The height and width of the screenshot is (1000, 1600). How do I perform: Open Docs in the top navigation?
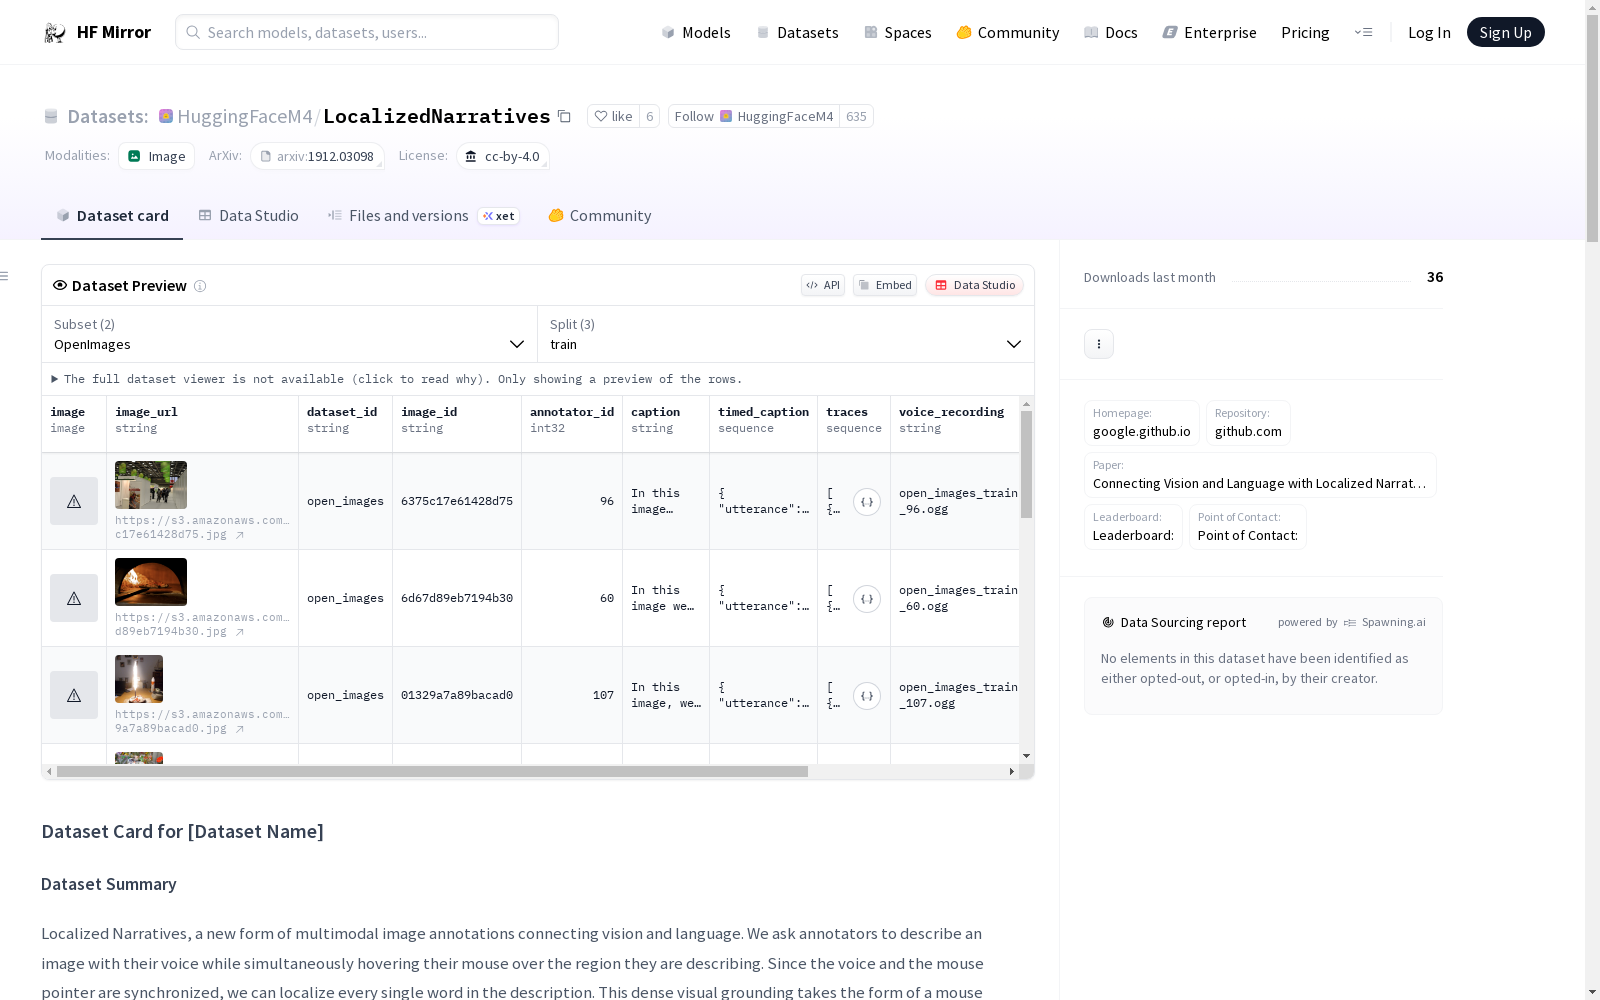click(1111, 33)
